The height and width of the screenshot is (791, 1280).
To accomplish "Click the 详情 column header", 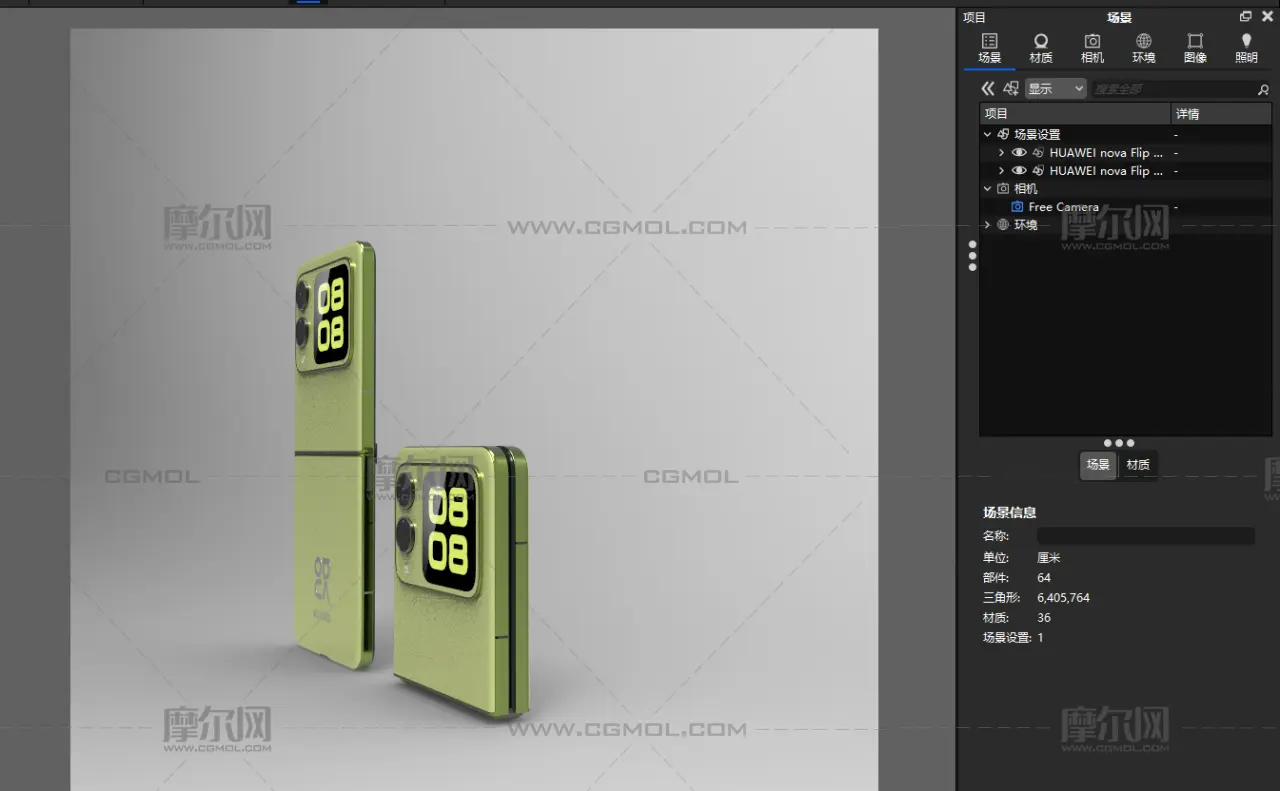I will 1220,114.
